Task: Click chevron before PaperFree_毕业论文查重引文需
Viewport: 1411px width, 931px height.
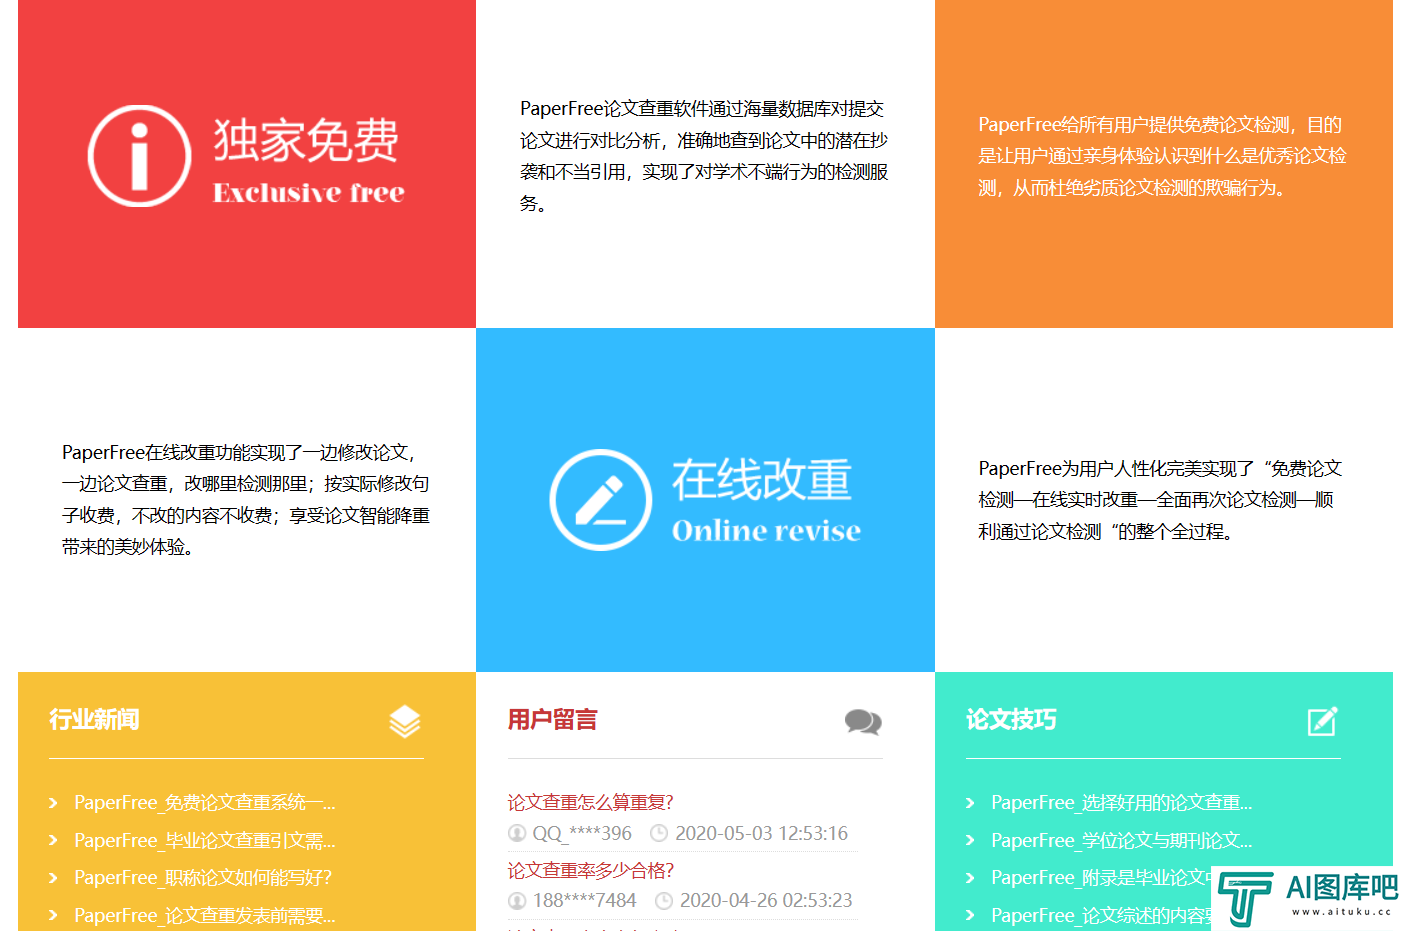Action: tap(54, 841)
